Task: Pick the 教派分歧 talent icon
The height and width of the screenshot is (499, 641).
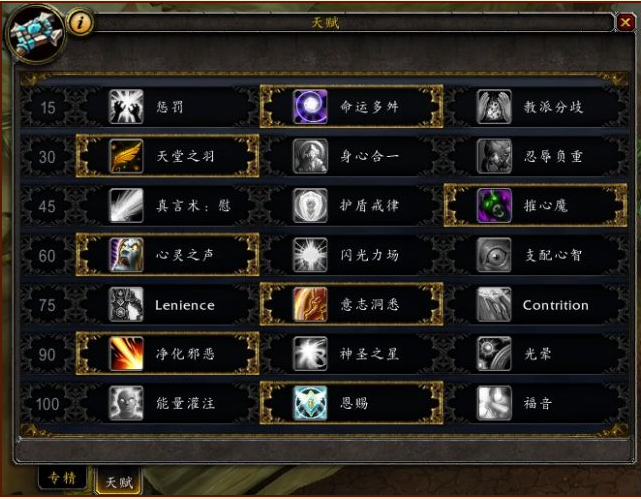Action: click(x=494, y=107)
